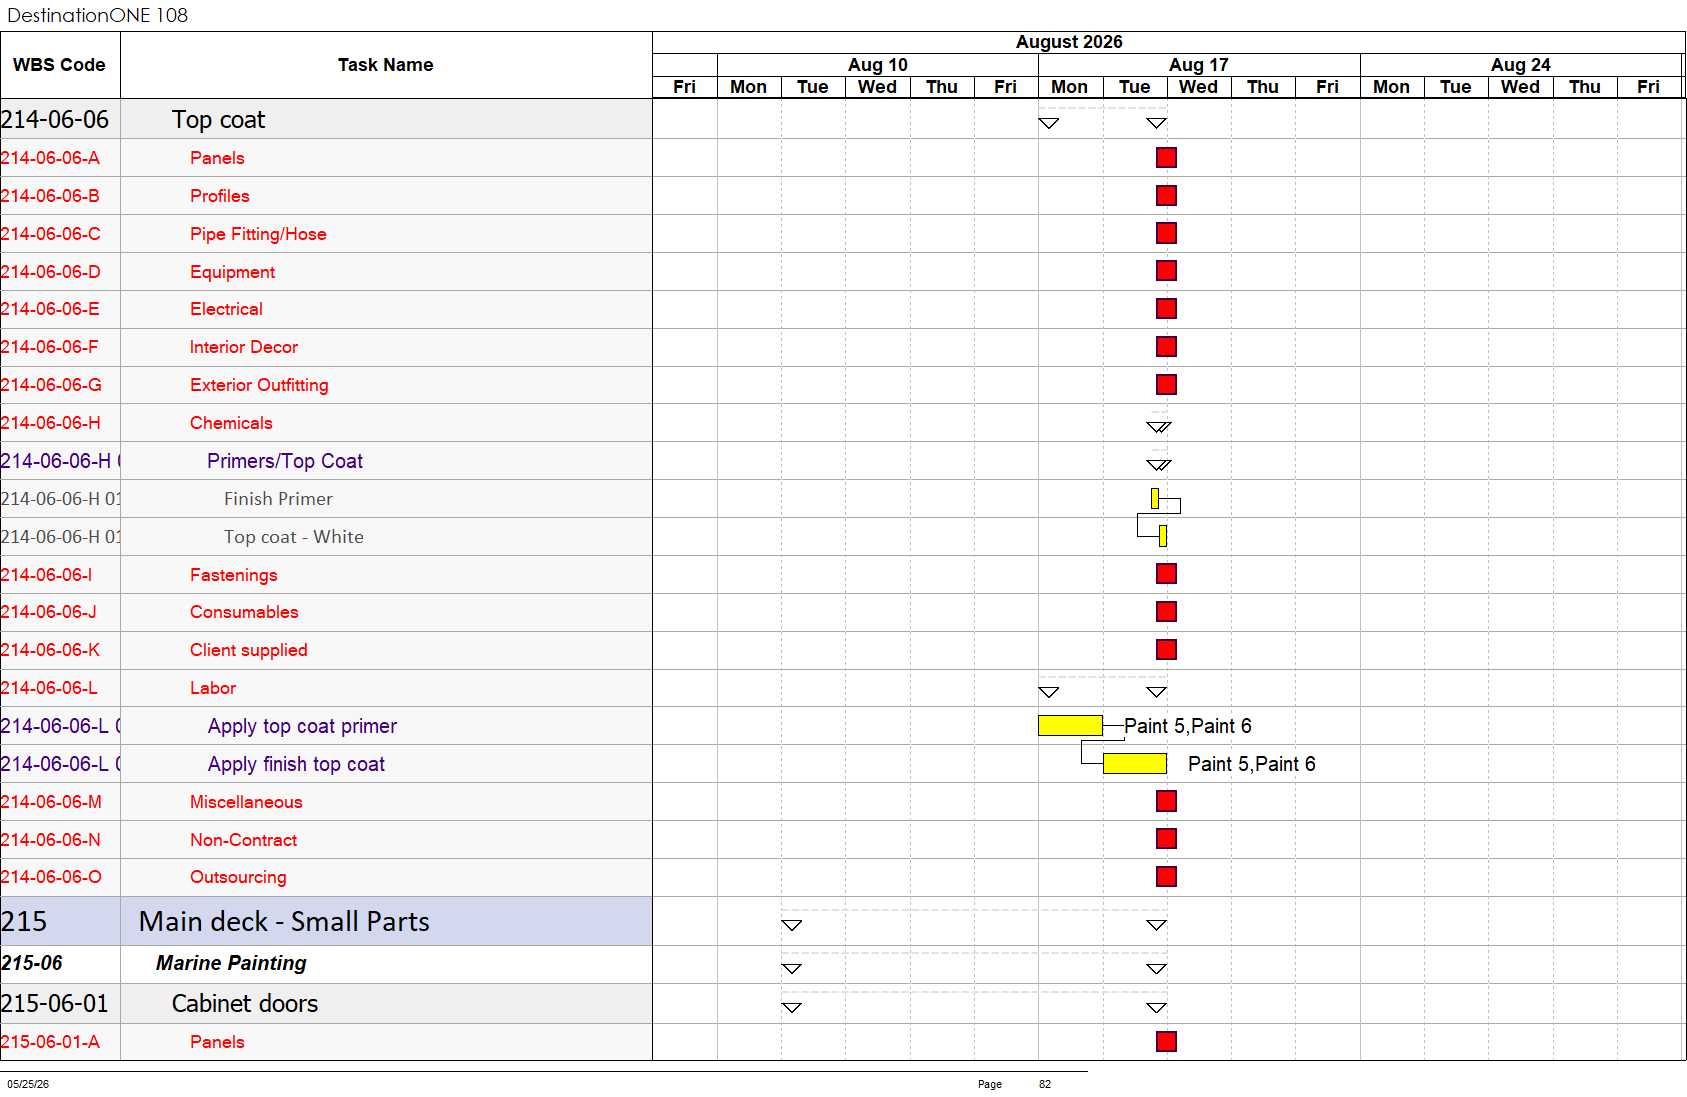Screen dimensions: 1687x1097
Task: Click the yellow bar for Apply finish top coat
Action: [x=1135, y=764]
